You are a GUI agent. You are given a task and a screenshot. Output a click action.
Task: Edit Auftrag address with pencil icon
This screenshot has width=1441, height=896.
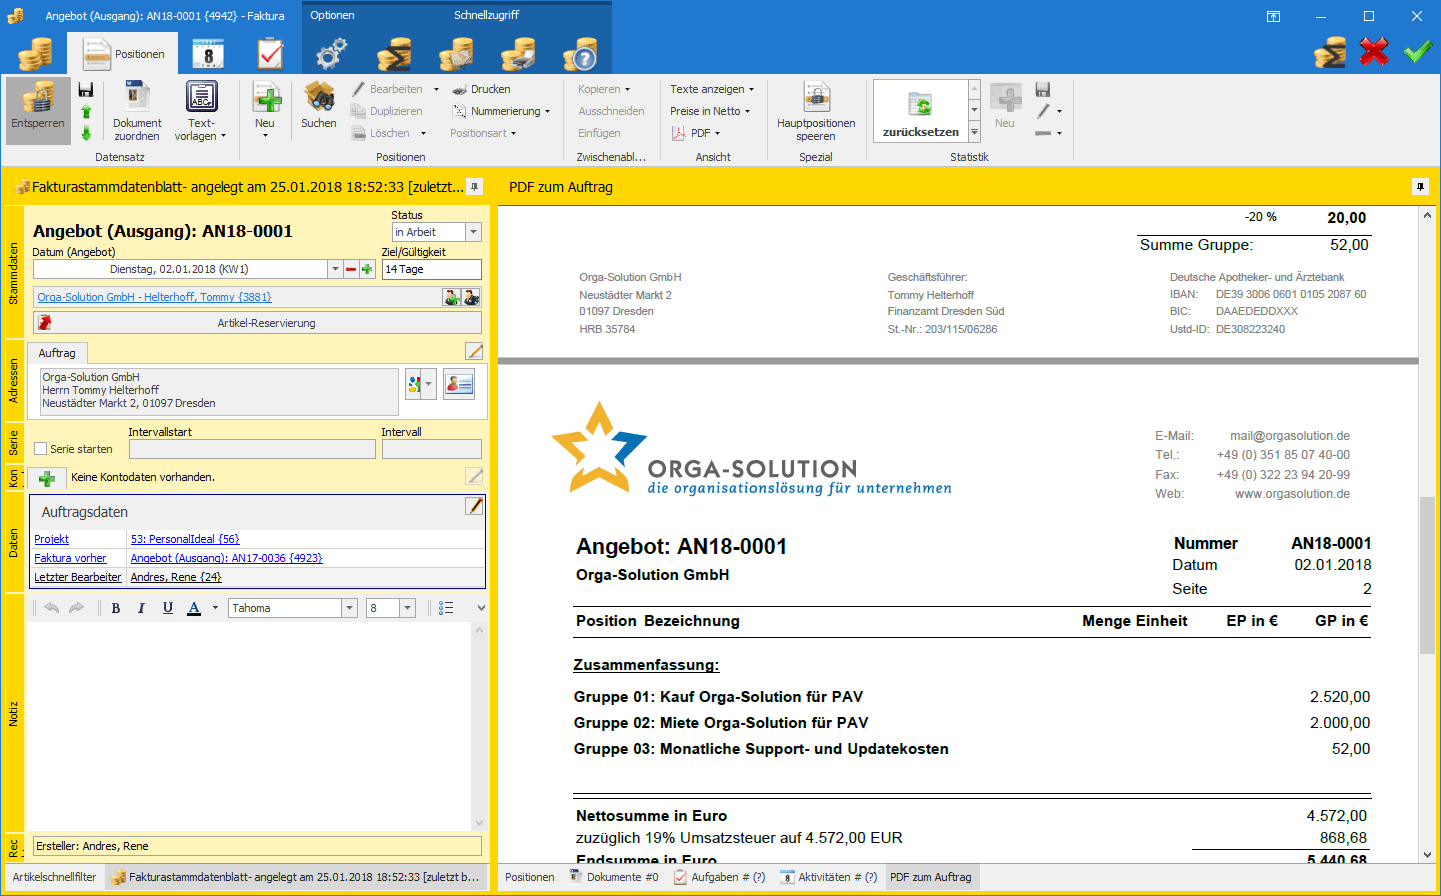[x=474, y=352]
